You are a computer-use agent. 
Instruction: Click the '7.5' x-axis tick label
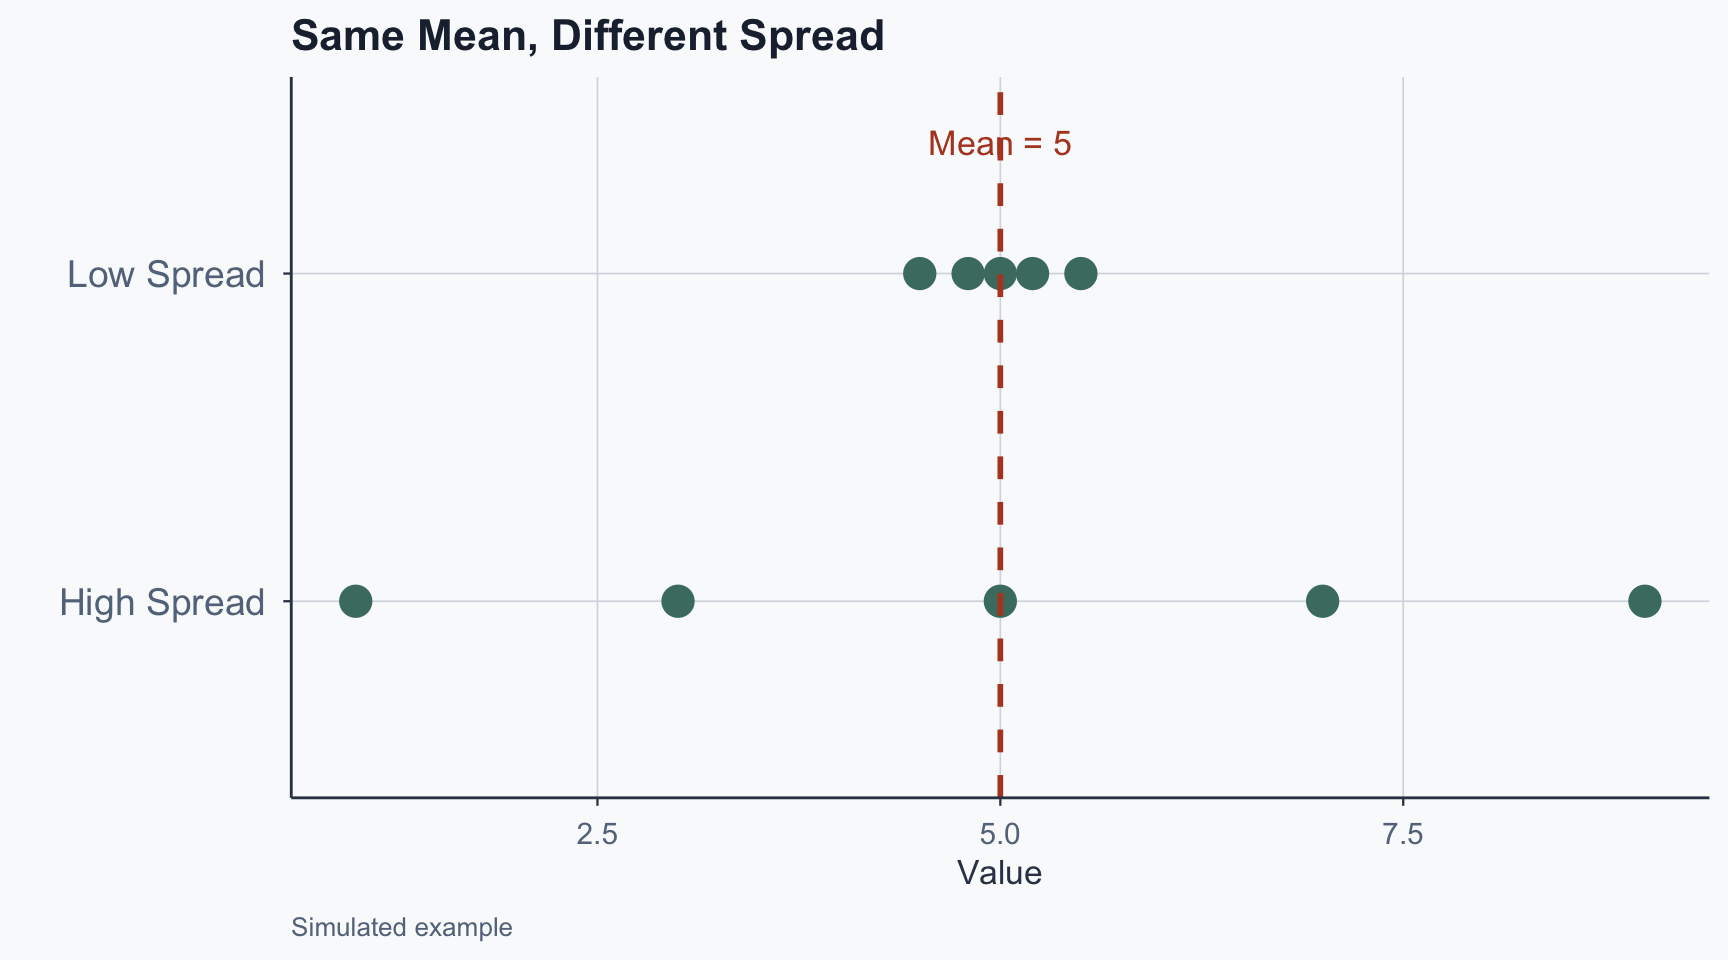tap(1403, 834)
